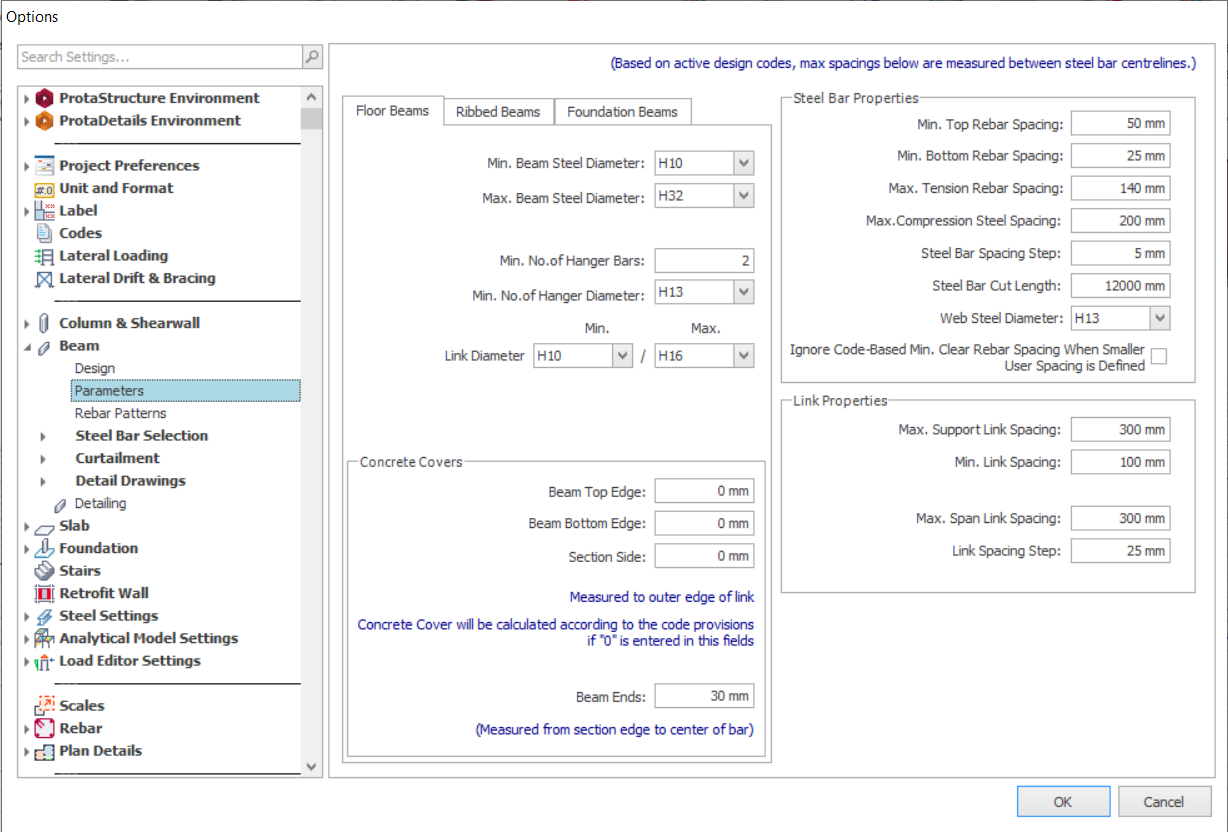The image size is (1228, 832).
Task: Click the Column & Shearwall icon
Action: coord(44,323)
